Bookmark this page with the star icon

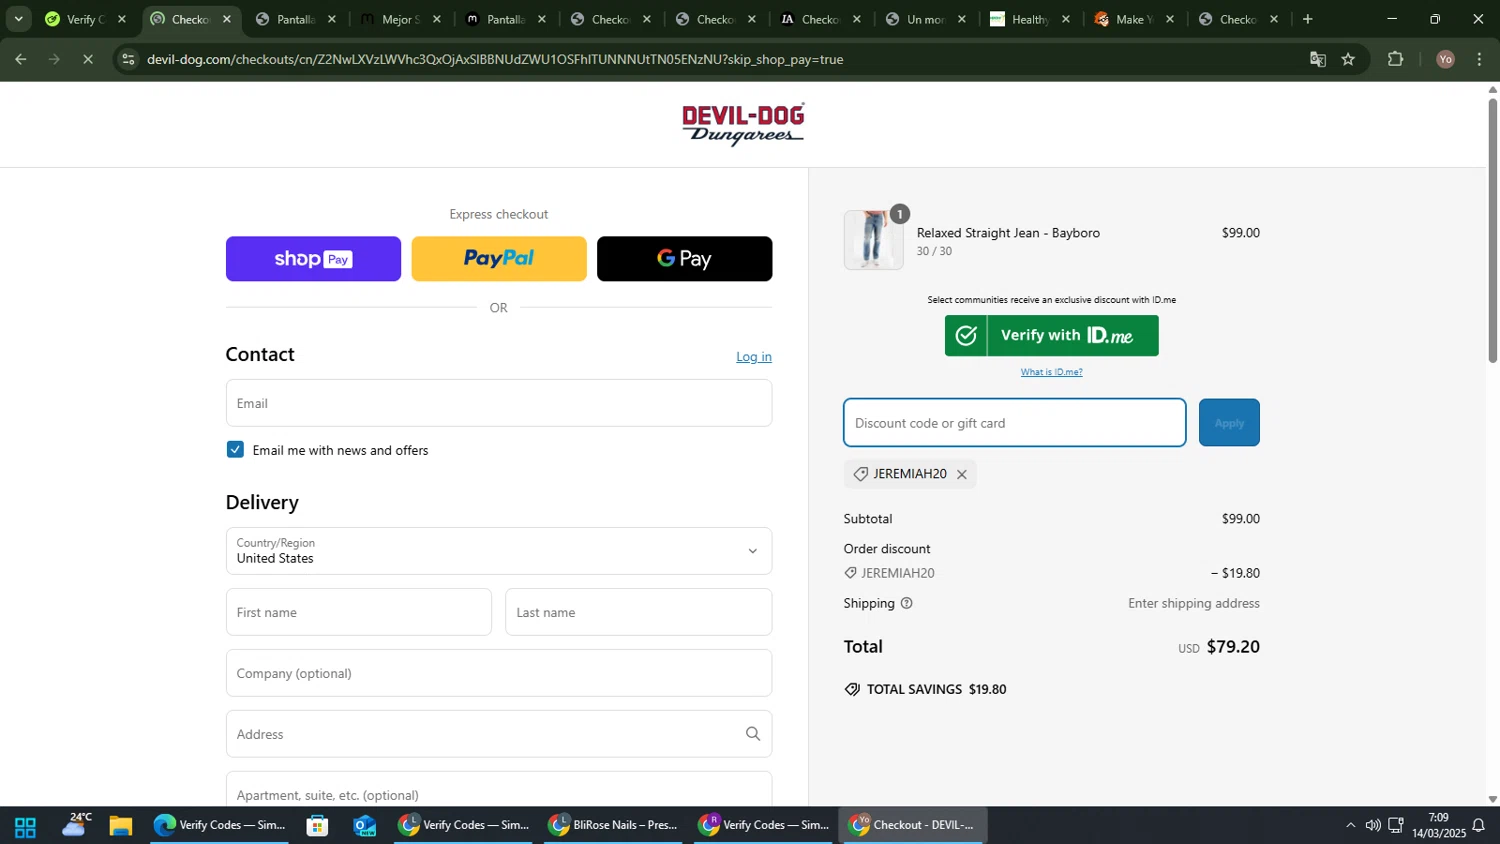click(x=1348, y=59)
